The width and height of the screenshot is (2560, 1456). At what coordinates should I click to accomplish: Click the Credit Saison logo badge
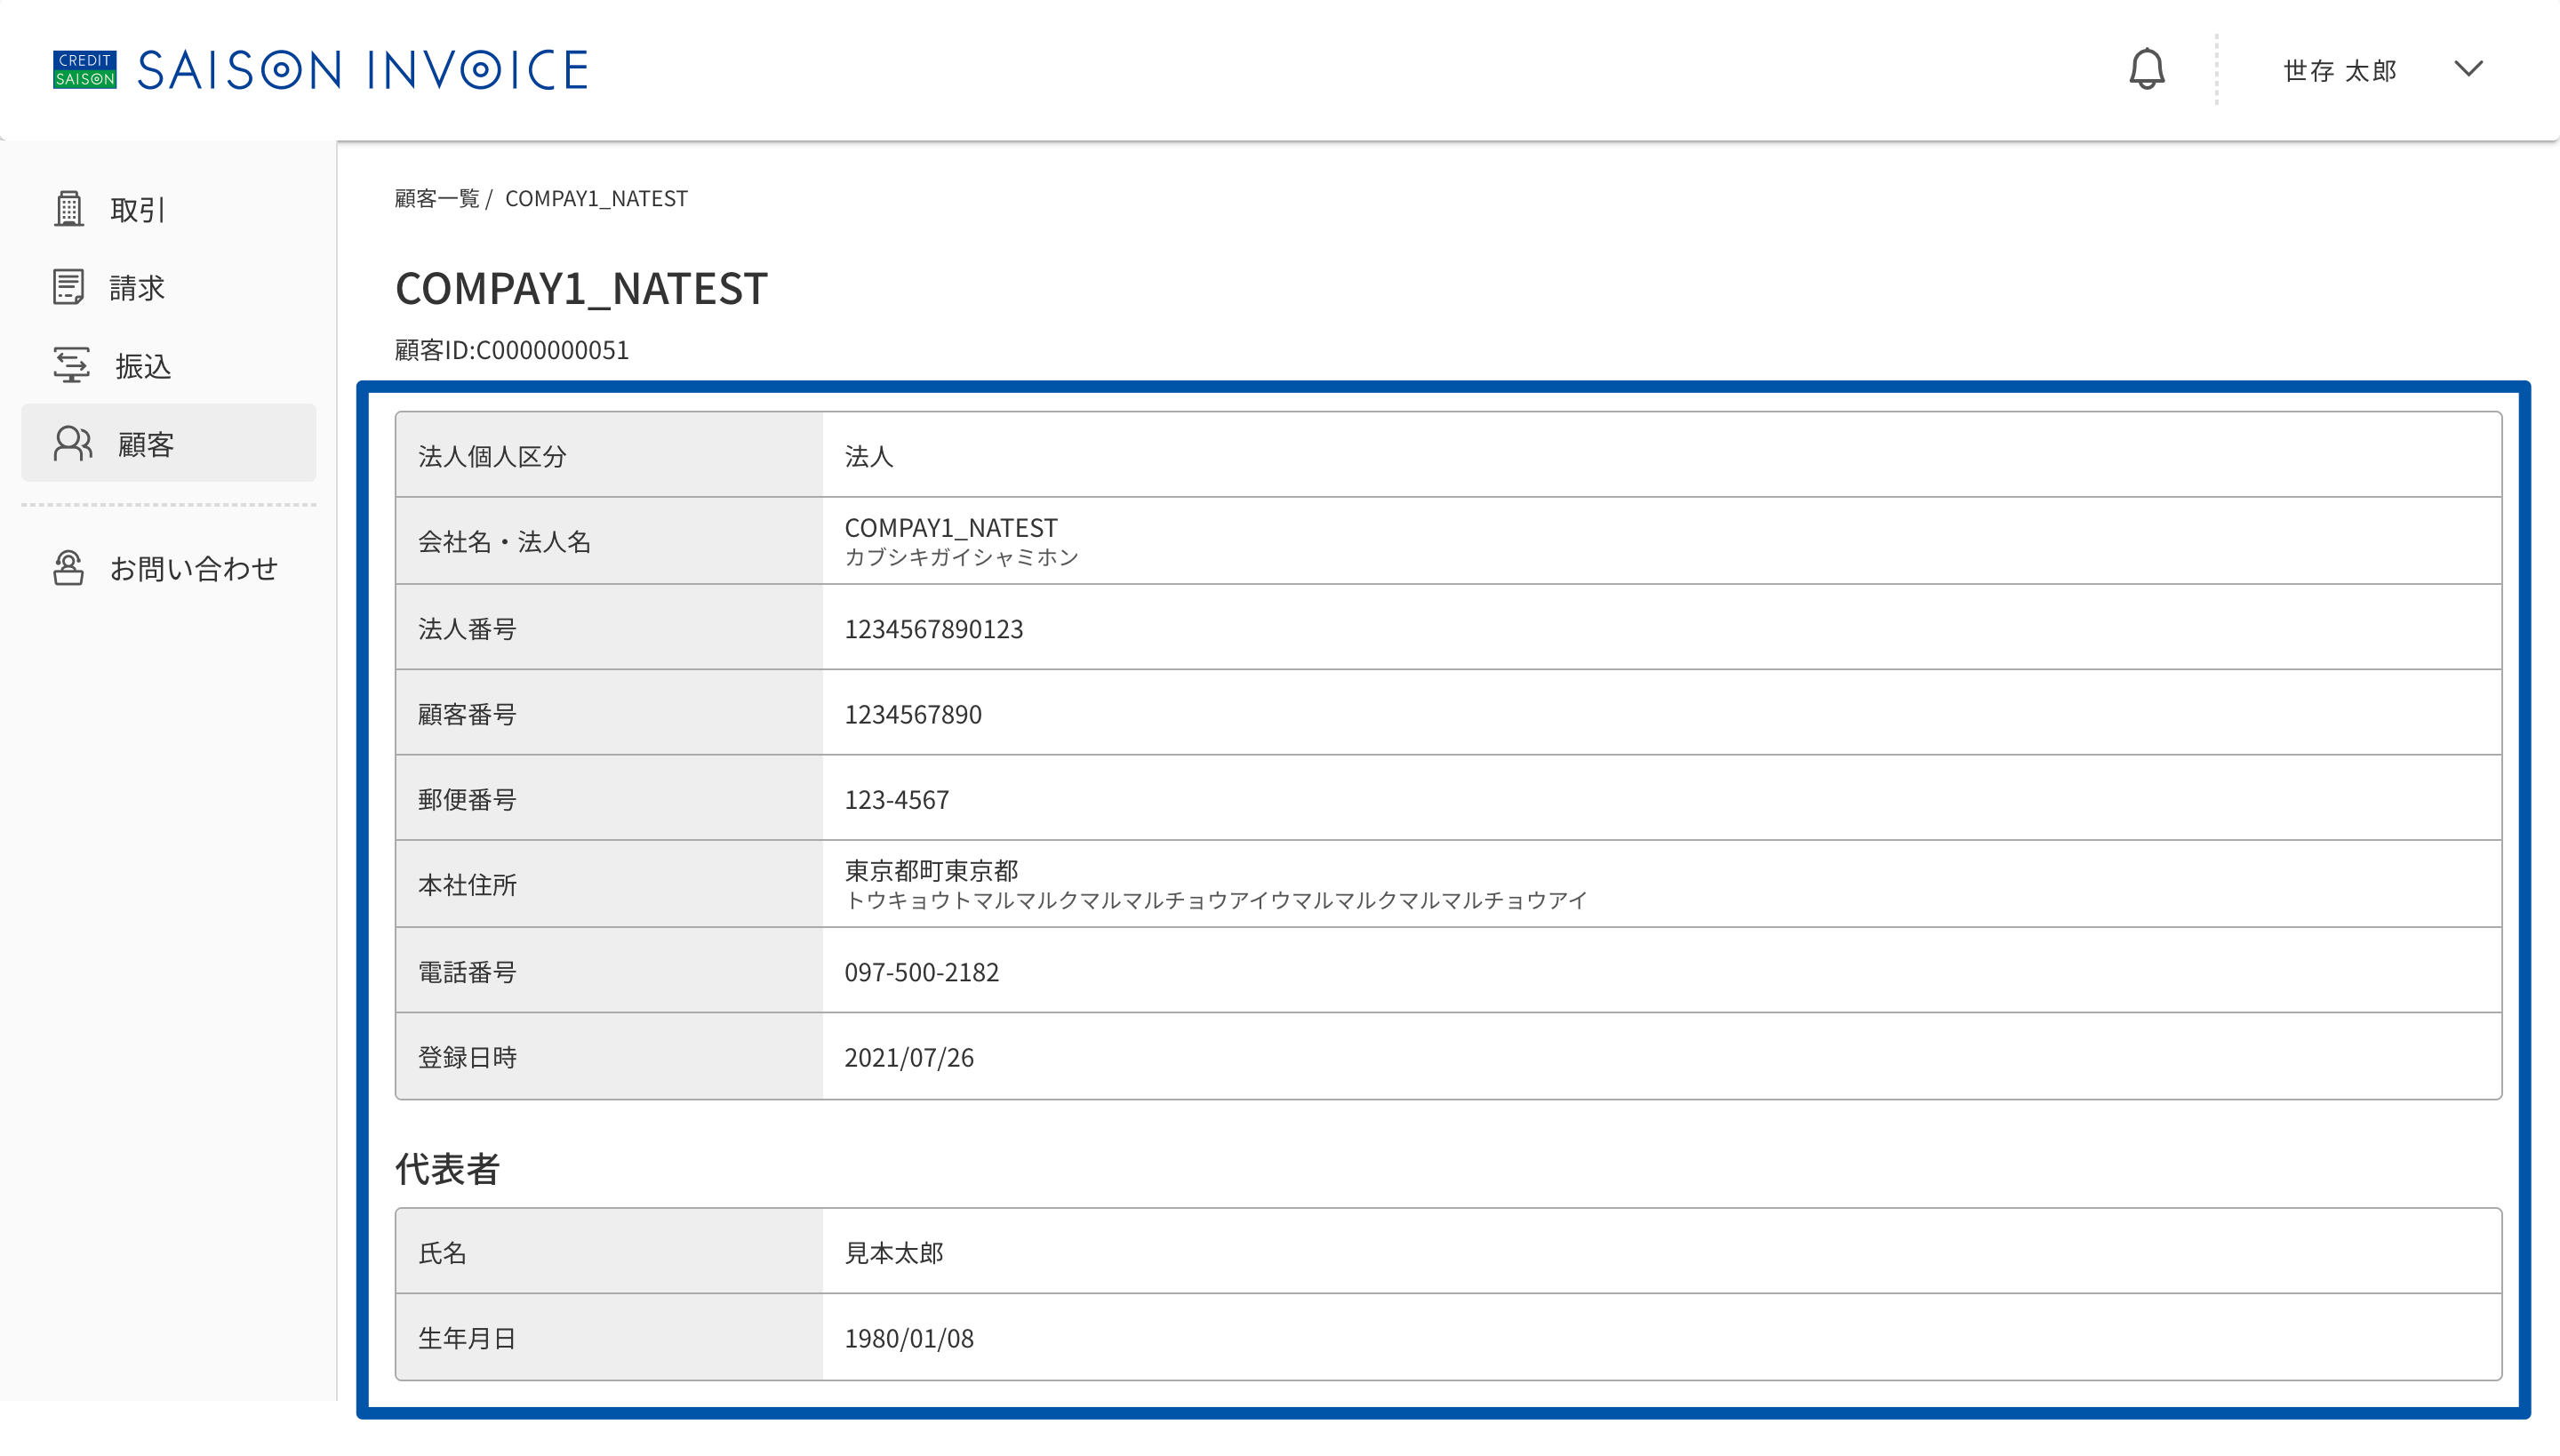(85, 69)
